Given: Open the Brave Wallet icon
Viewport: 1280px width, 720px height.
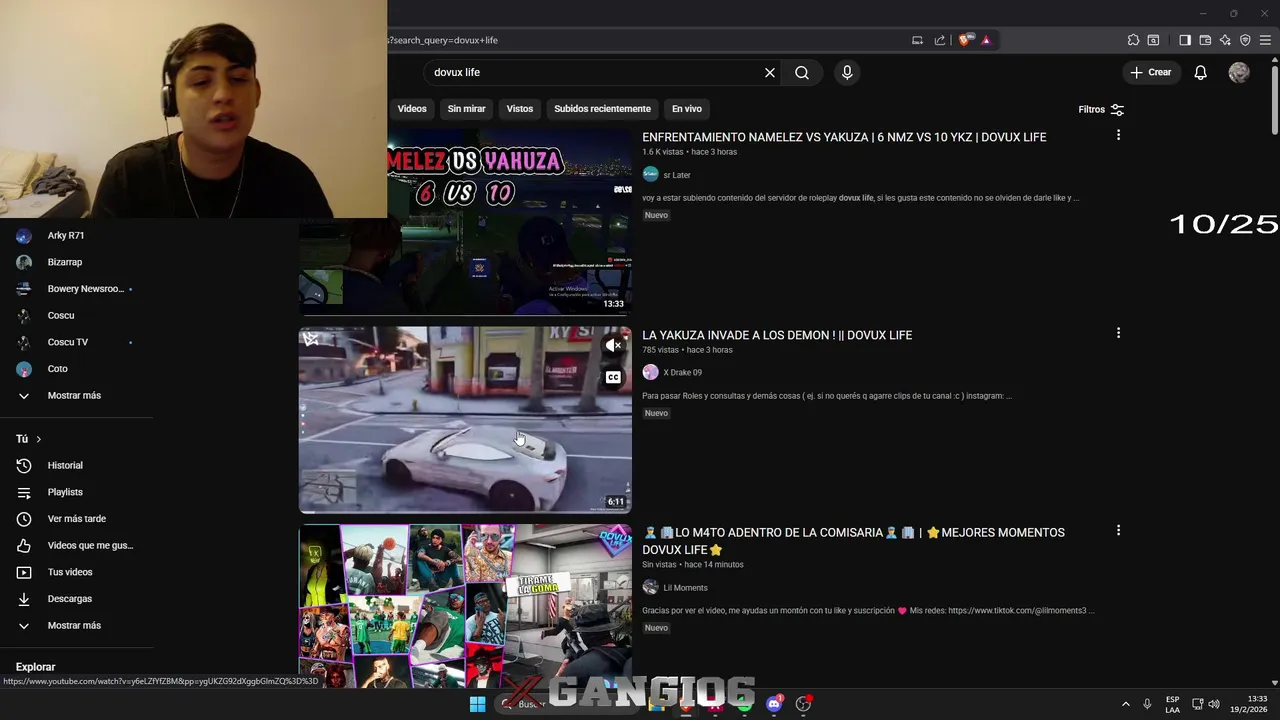Looking at the screenshot, I should 1205,40.
